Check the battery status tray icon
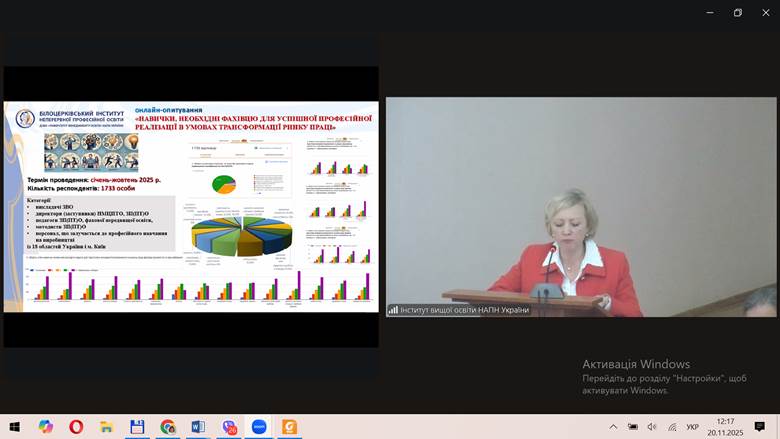This screenshot has height=439, width=780. (632, 427)
